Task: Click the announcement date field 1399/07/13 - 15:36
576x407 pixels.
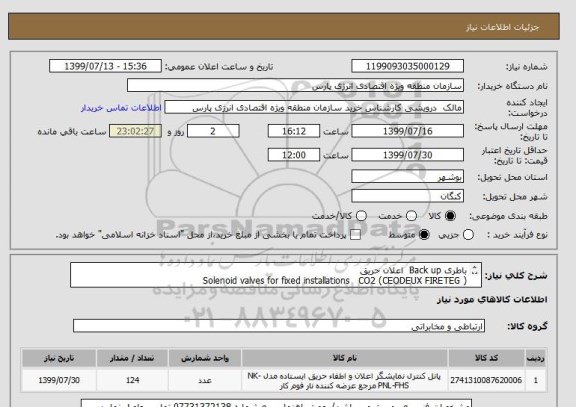Action: tap(105, 66)
